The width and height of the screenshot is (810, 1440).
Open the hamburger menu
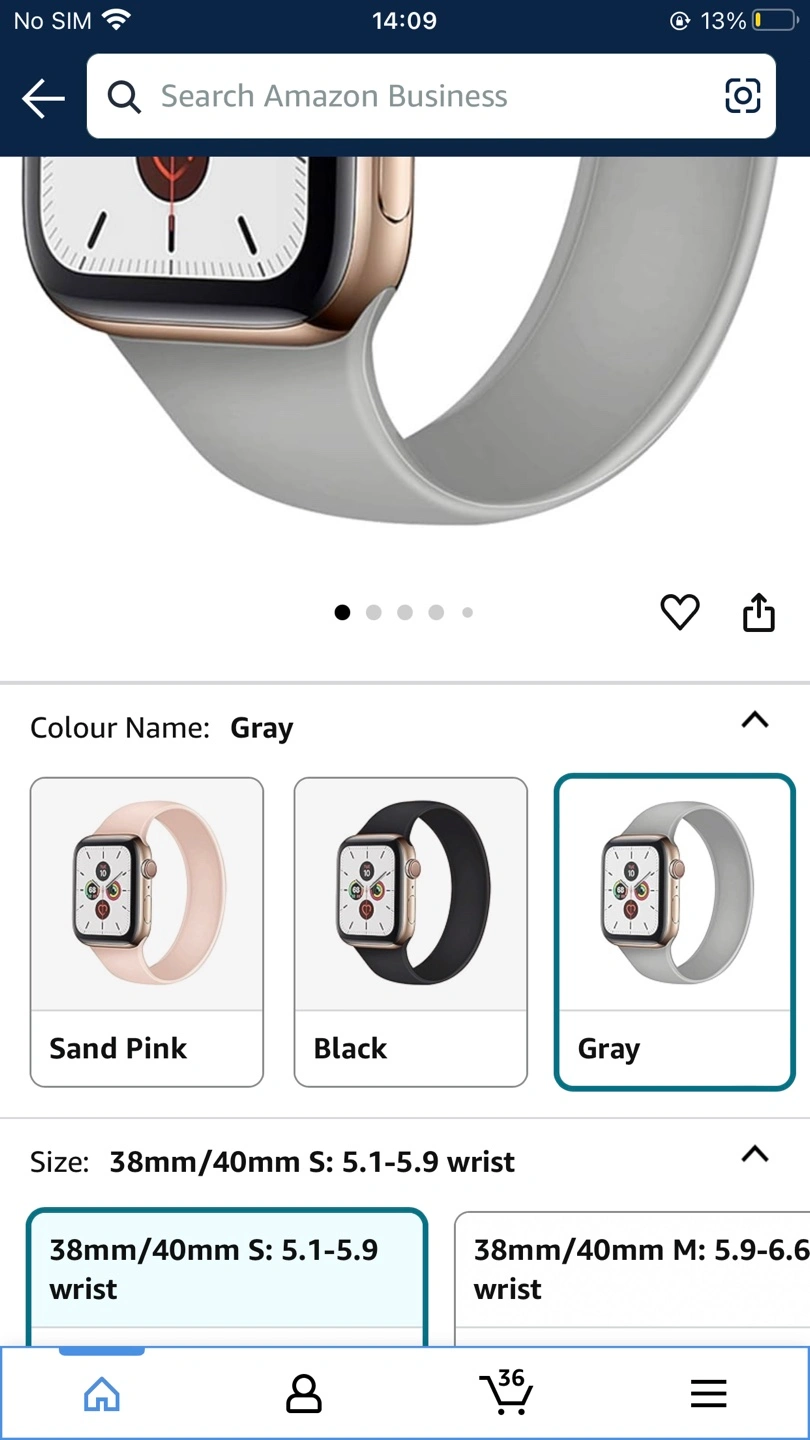pos(708,1393)
